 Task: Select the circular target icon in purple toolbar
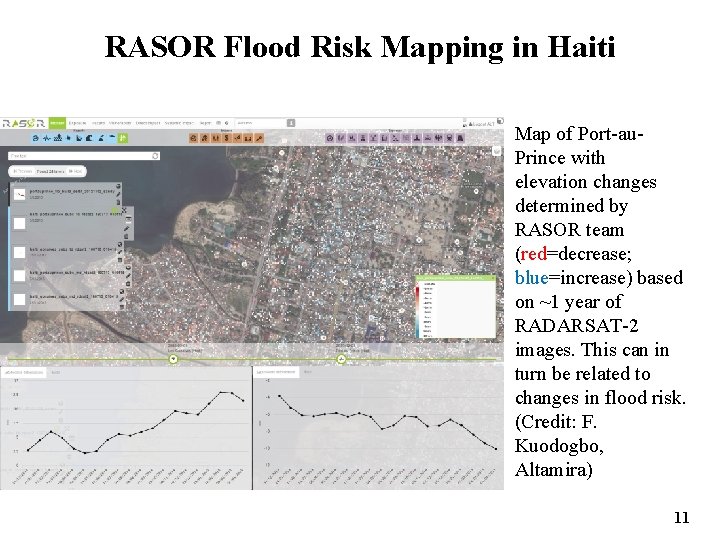point(330,138)
